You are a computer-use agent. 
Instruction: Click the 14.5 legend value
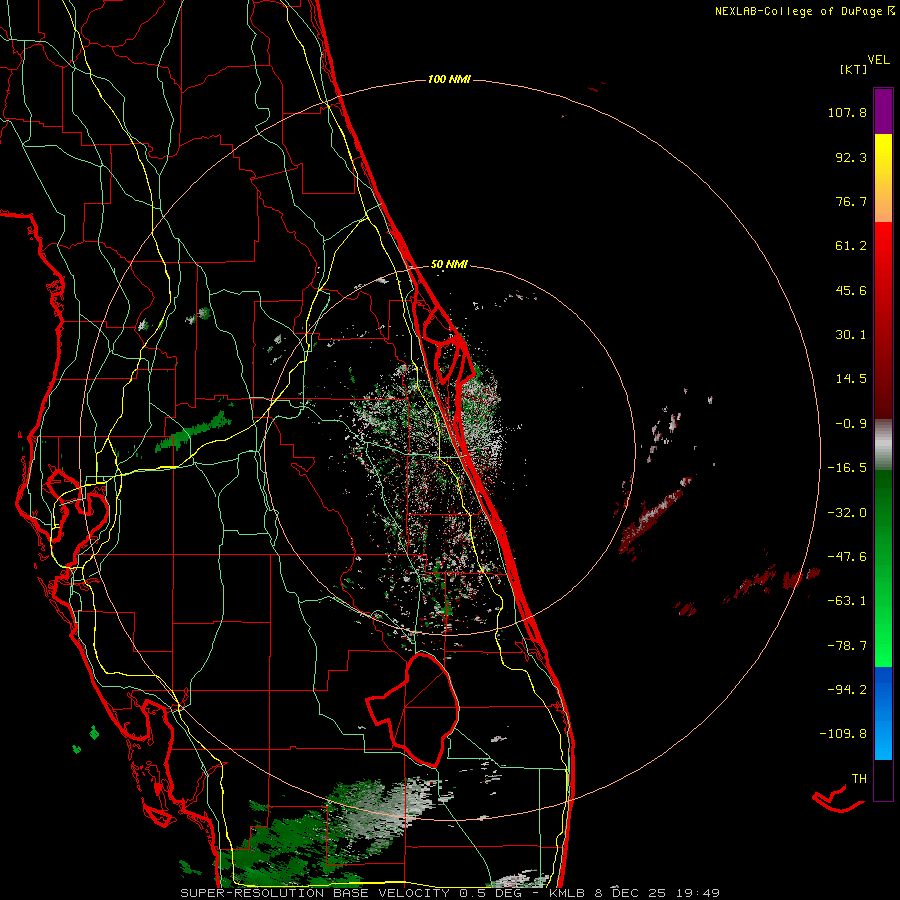click(x=851, y=379)
